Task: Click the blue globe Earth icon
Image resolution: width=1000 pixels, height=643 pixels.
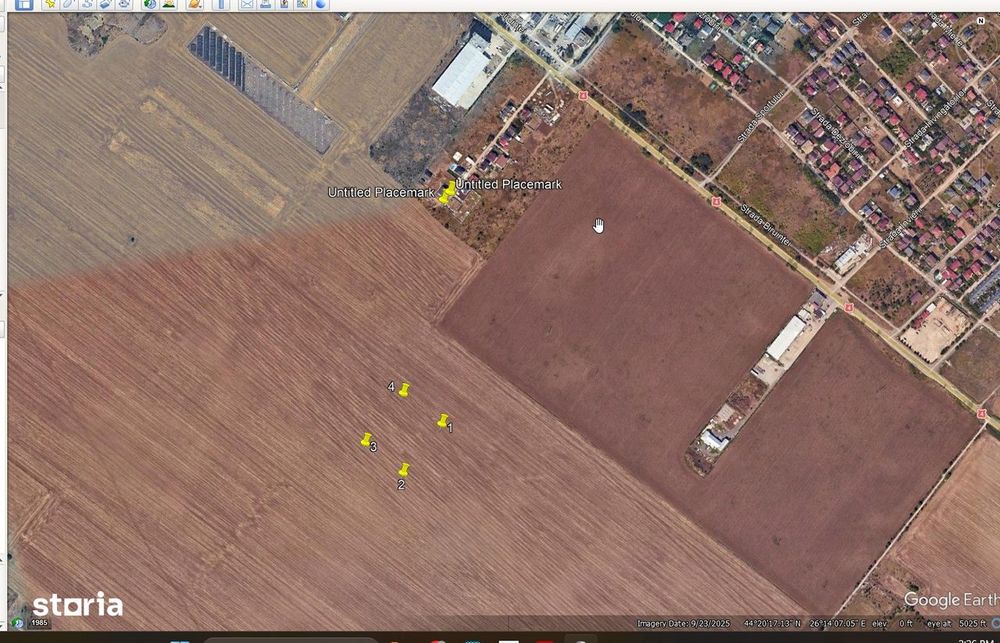Action: click(321, 4)
